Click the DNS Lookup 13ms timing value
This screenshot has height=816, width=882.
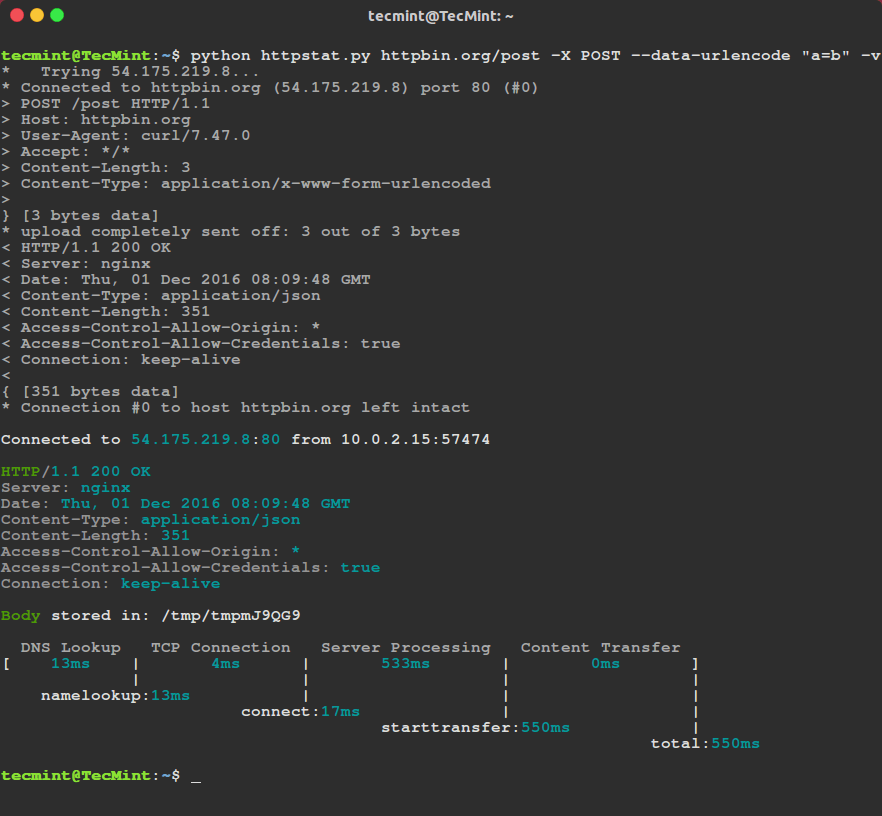tap(70, 663)
